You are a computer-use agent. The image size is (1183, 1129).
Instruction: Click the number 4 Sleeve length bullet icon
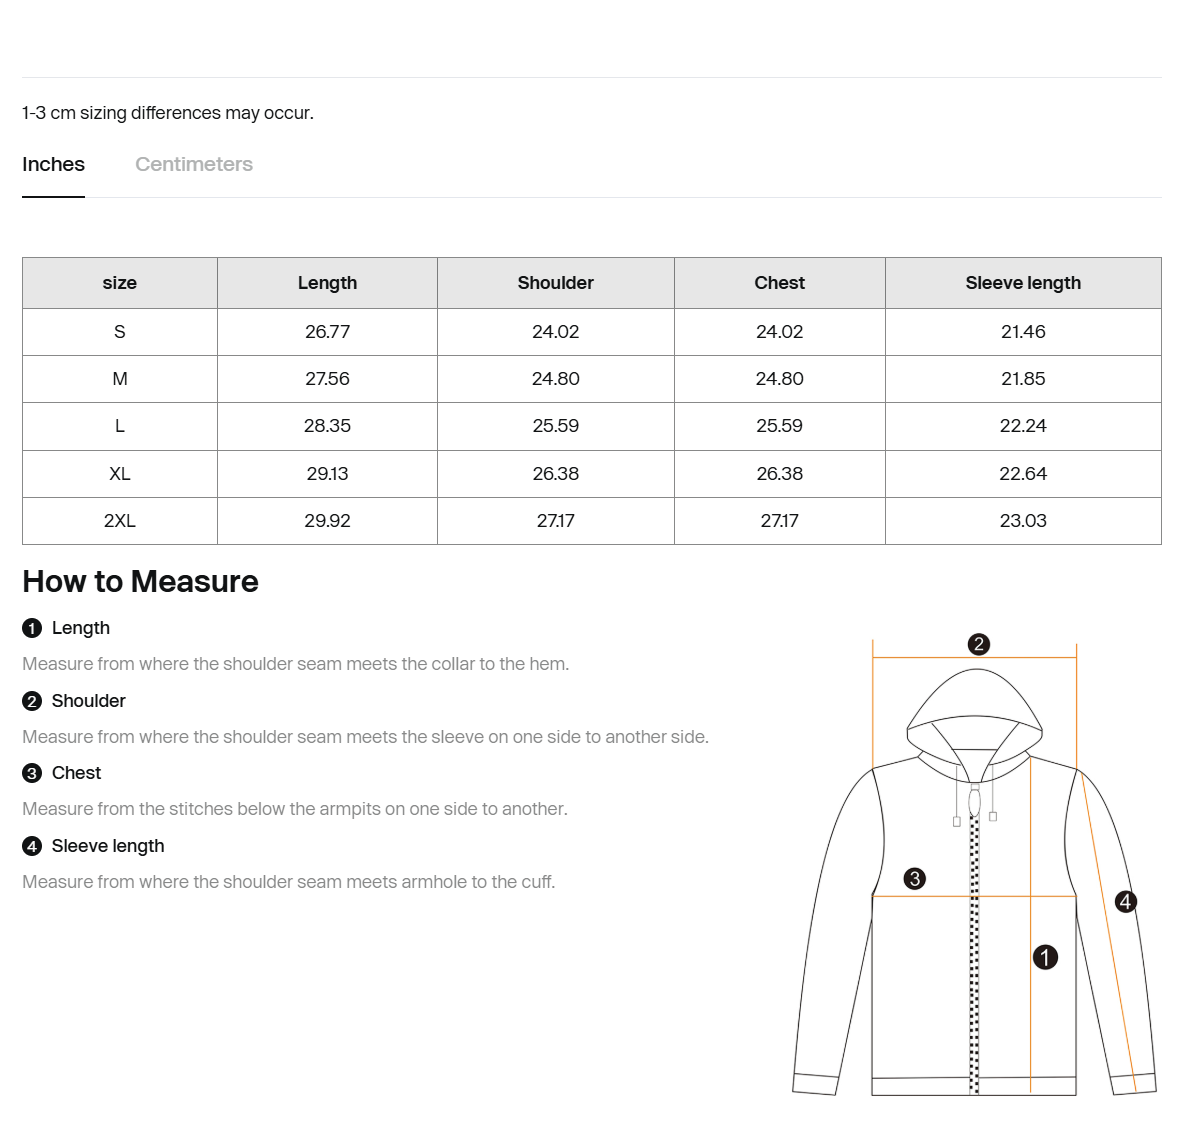point(32,846)
